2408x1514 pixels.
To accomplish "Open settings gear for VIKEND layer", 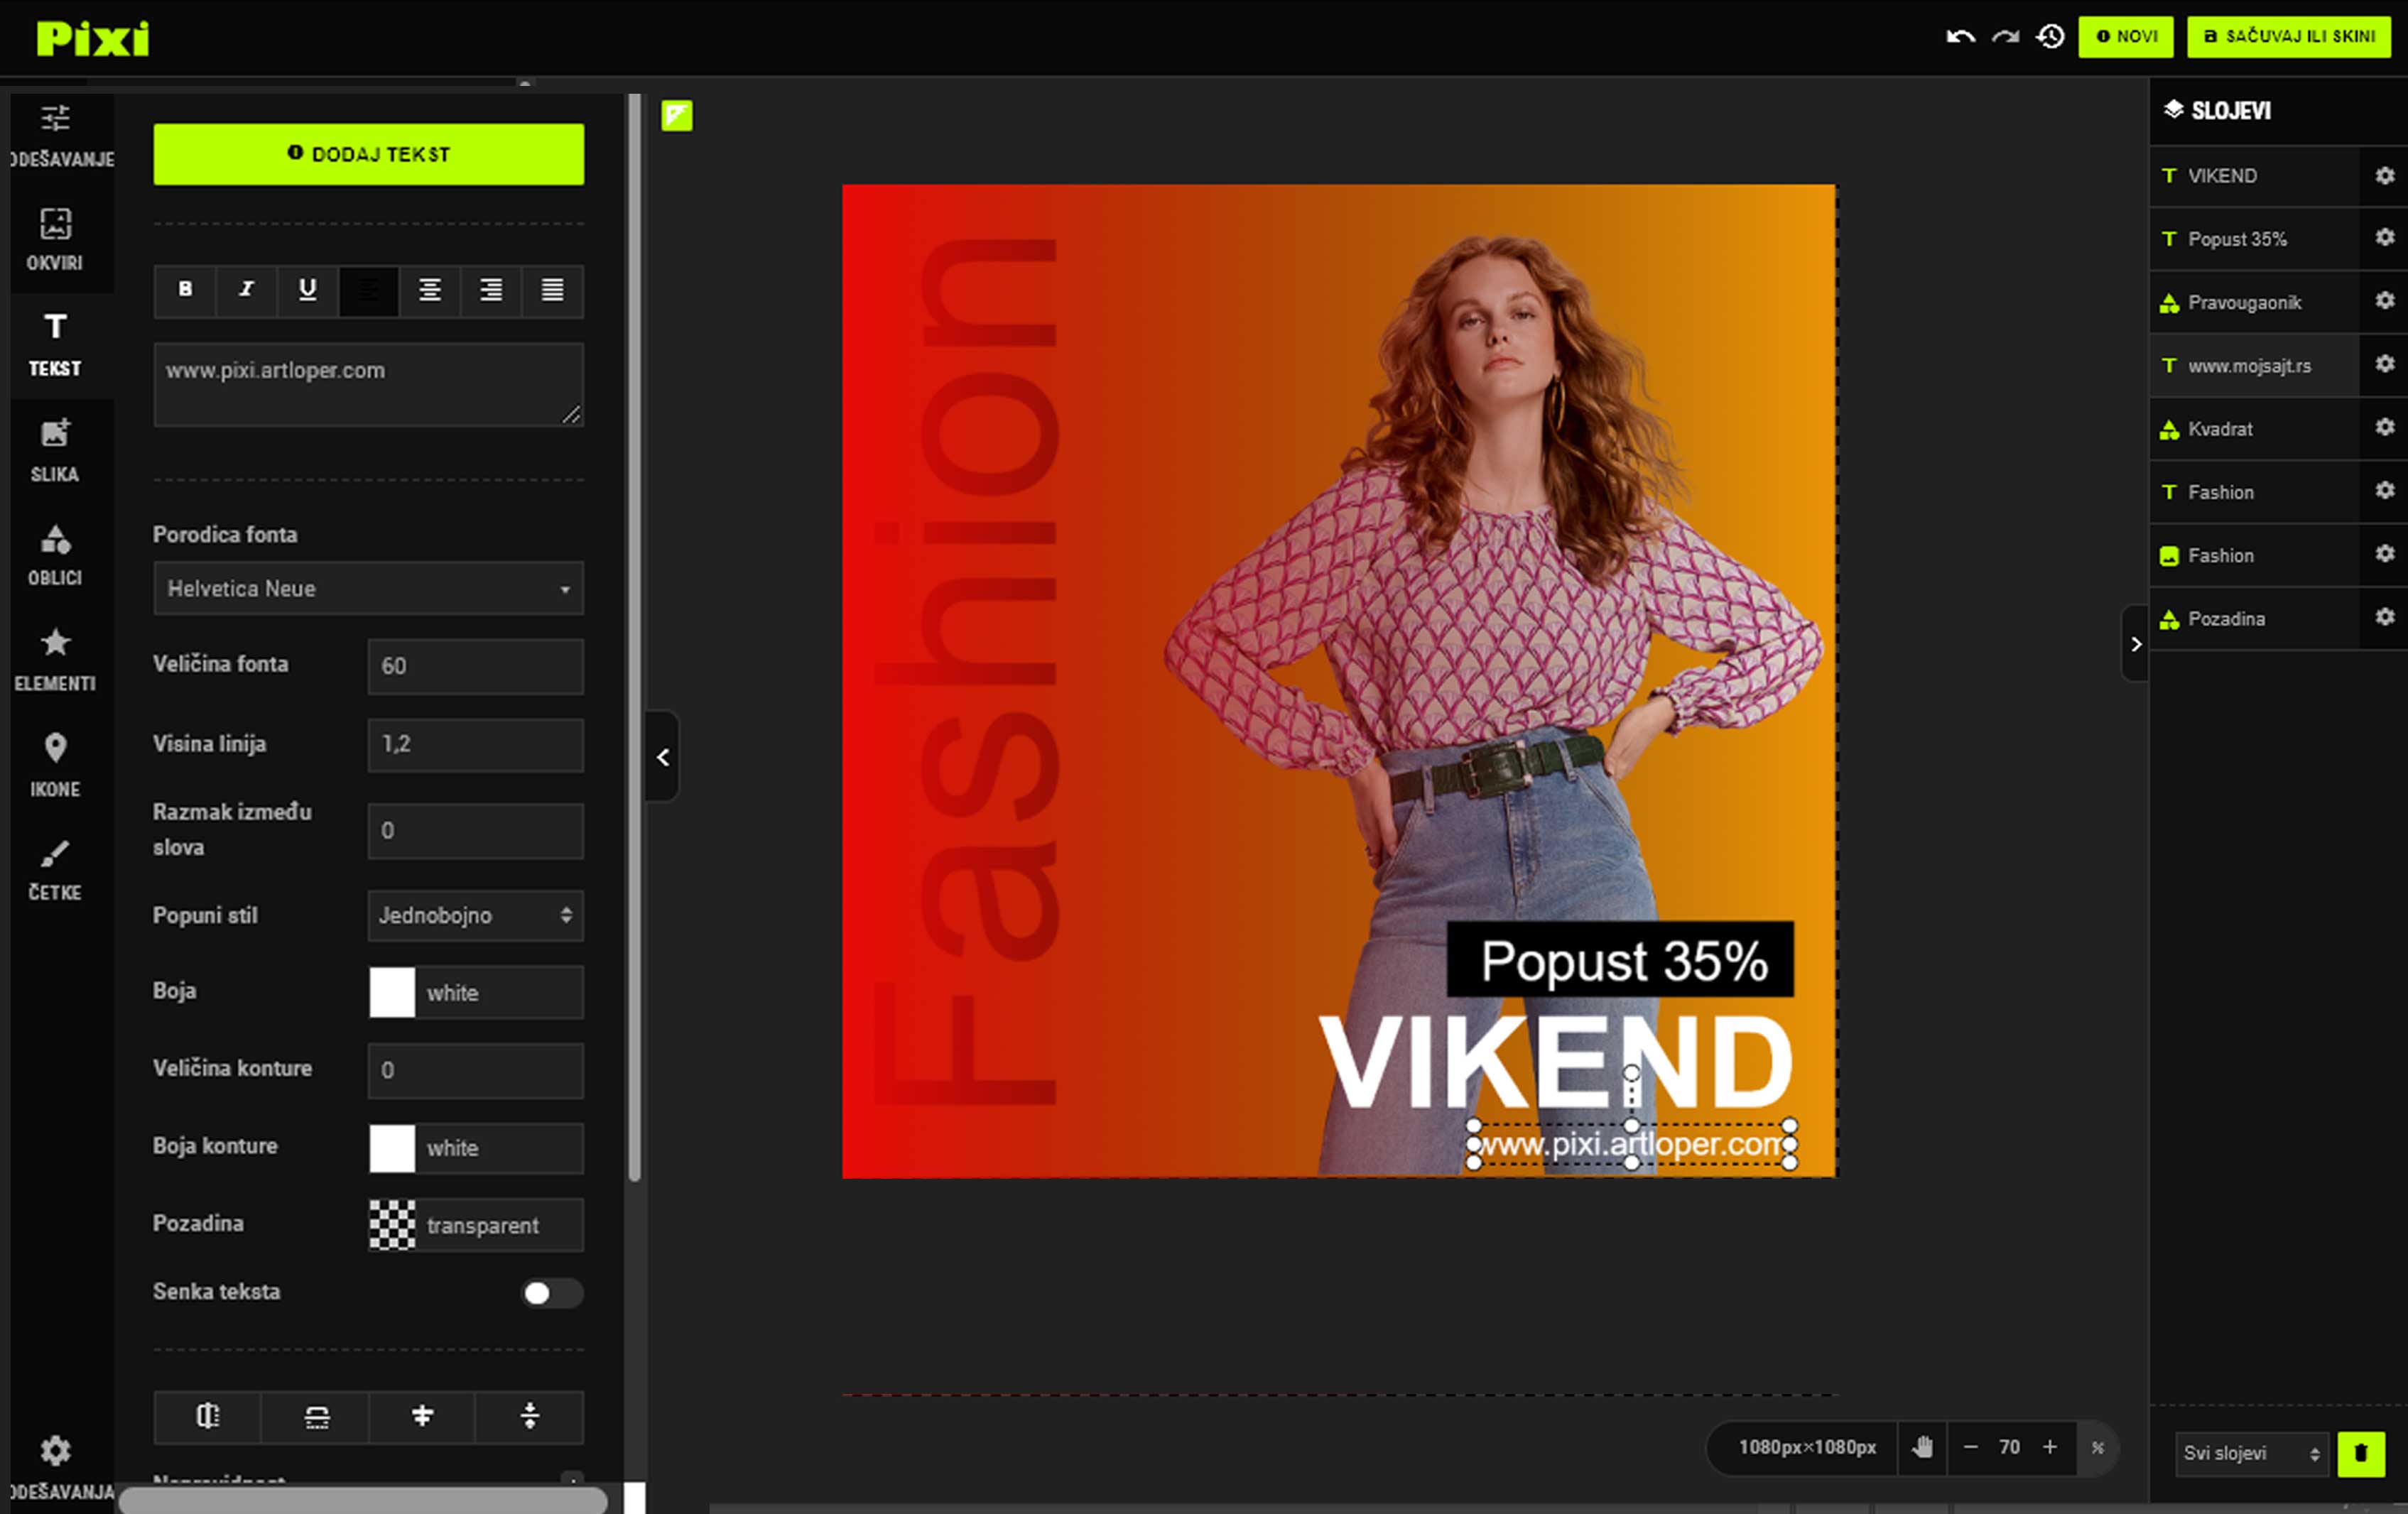I will coord(2385,176).
